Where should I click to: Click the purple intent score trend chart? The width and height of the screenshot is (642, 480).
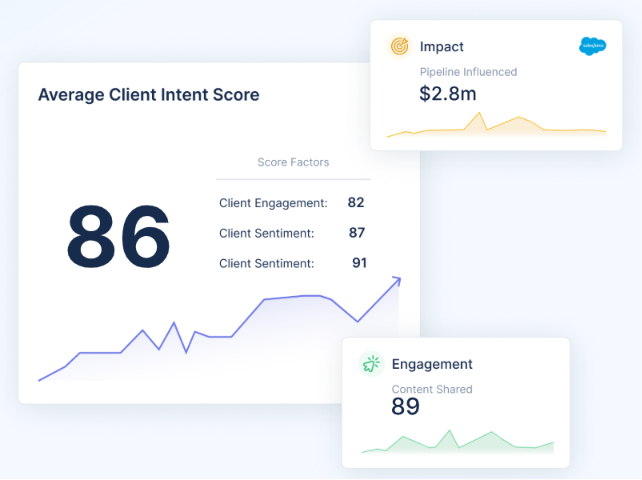[219, 329]
